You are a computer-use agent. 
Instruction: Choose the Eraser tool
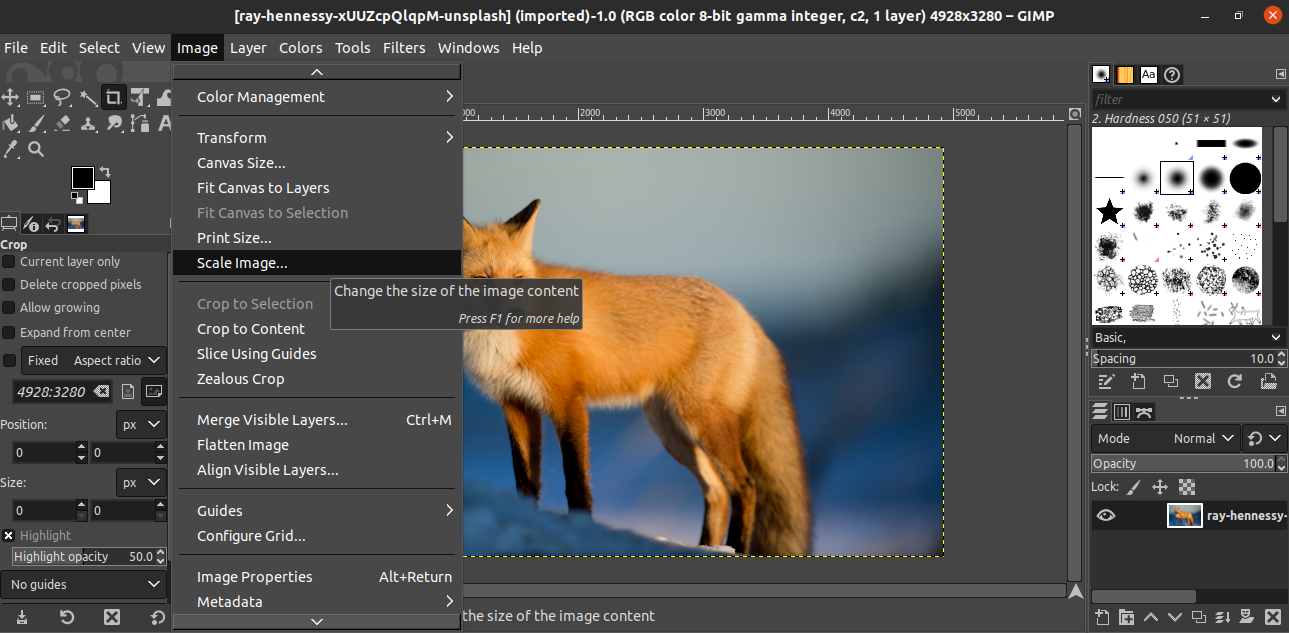click(x=62, y=123)
